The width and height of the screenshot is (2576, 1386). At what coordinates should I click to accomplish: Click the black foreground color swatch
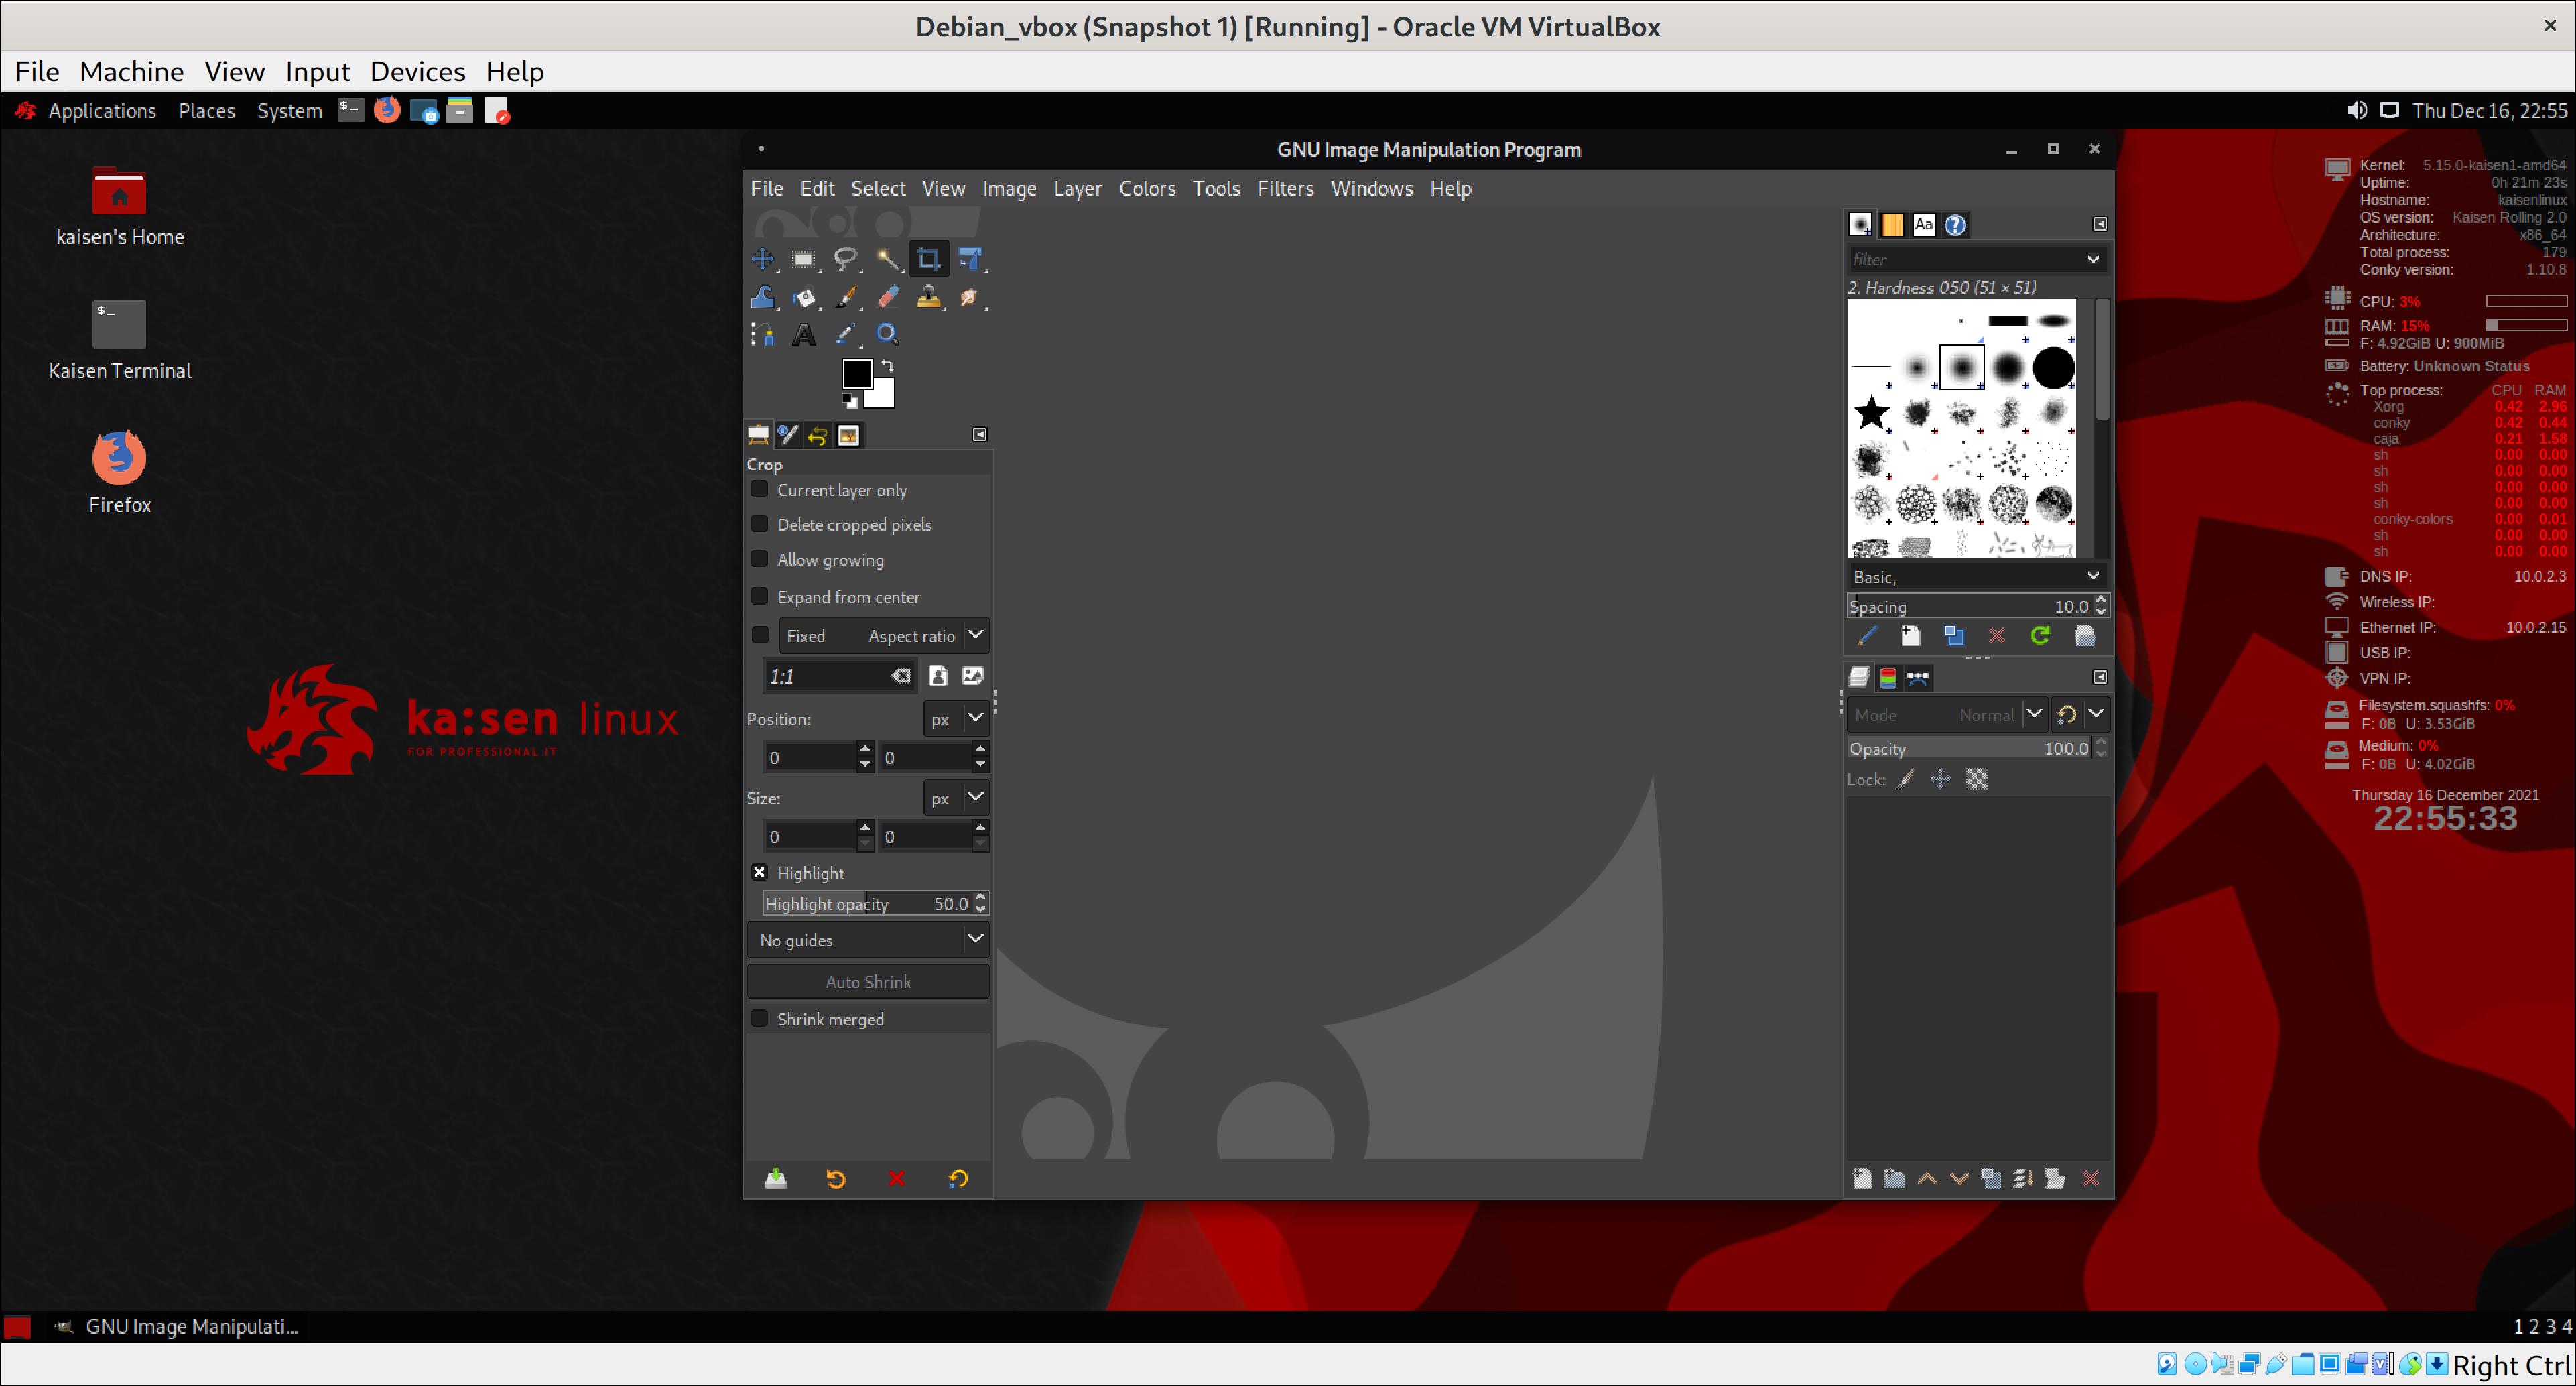857,373
